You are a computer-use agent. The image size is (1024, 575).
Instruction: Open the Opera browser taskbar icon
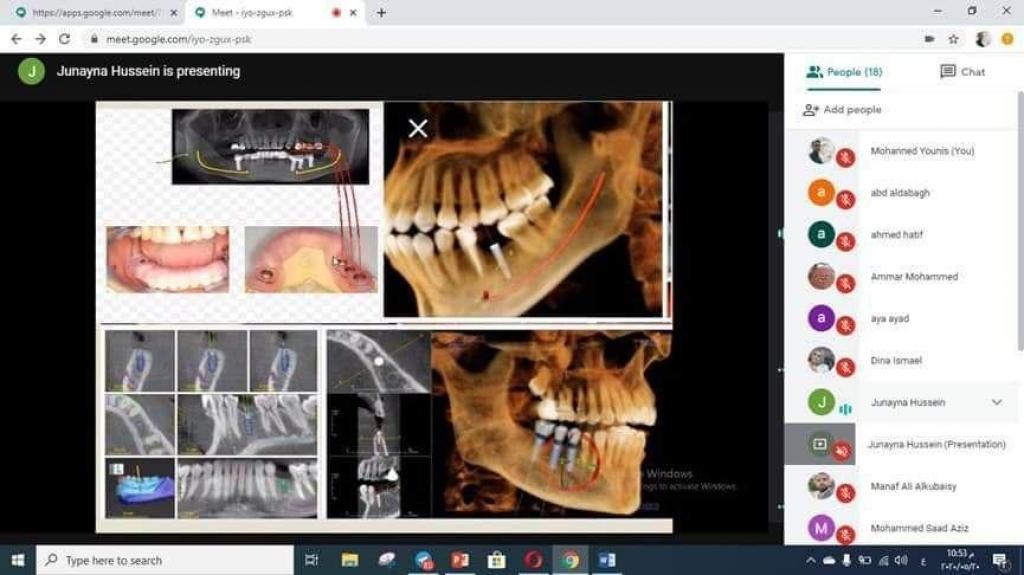tap(533, 560)
